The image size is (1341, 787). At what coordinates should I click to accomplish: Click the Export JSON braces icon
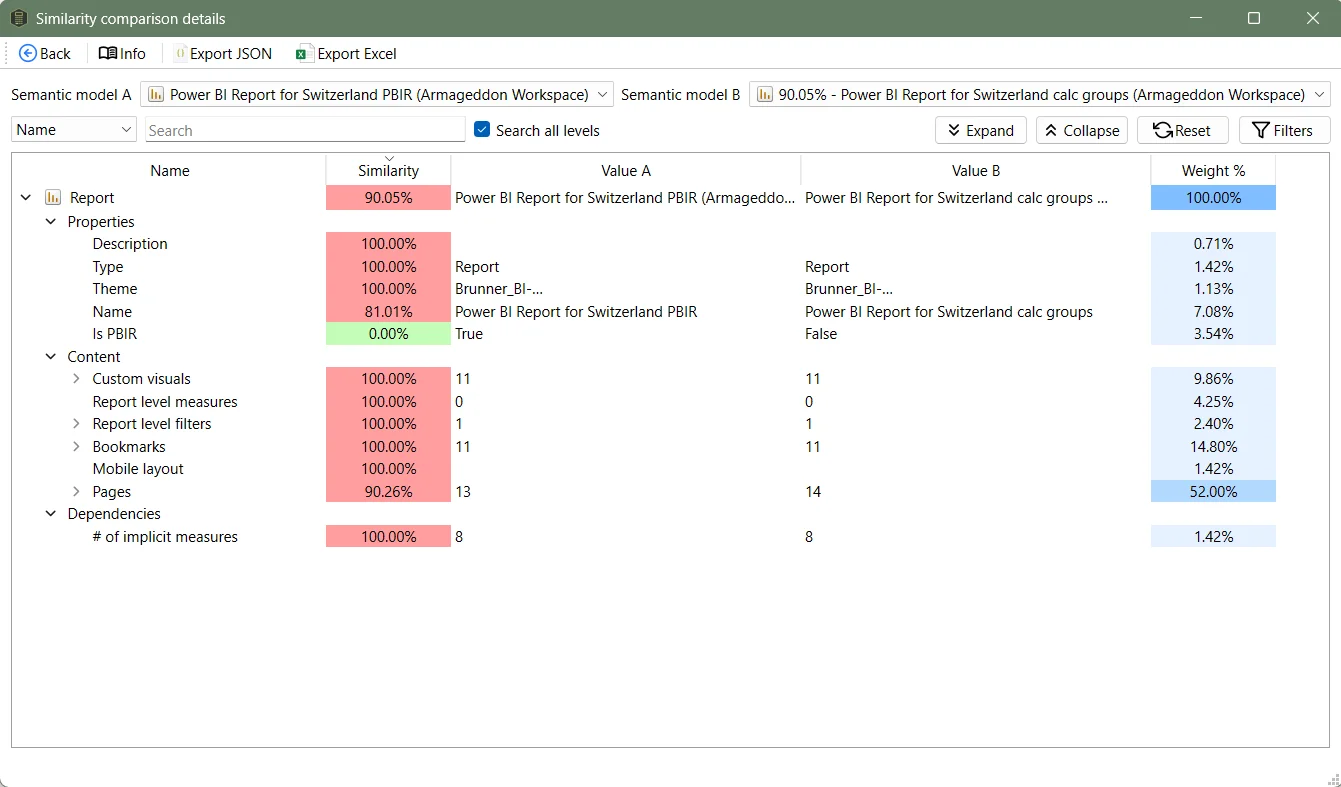point(180,53)
